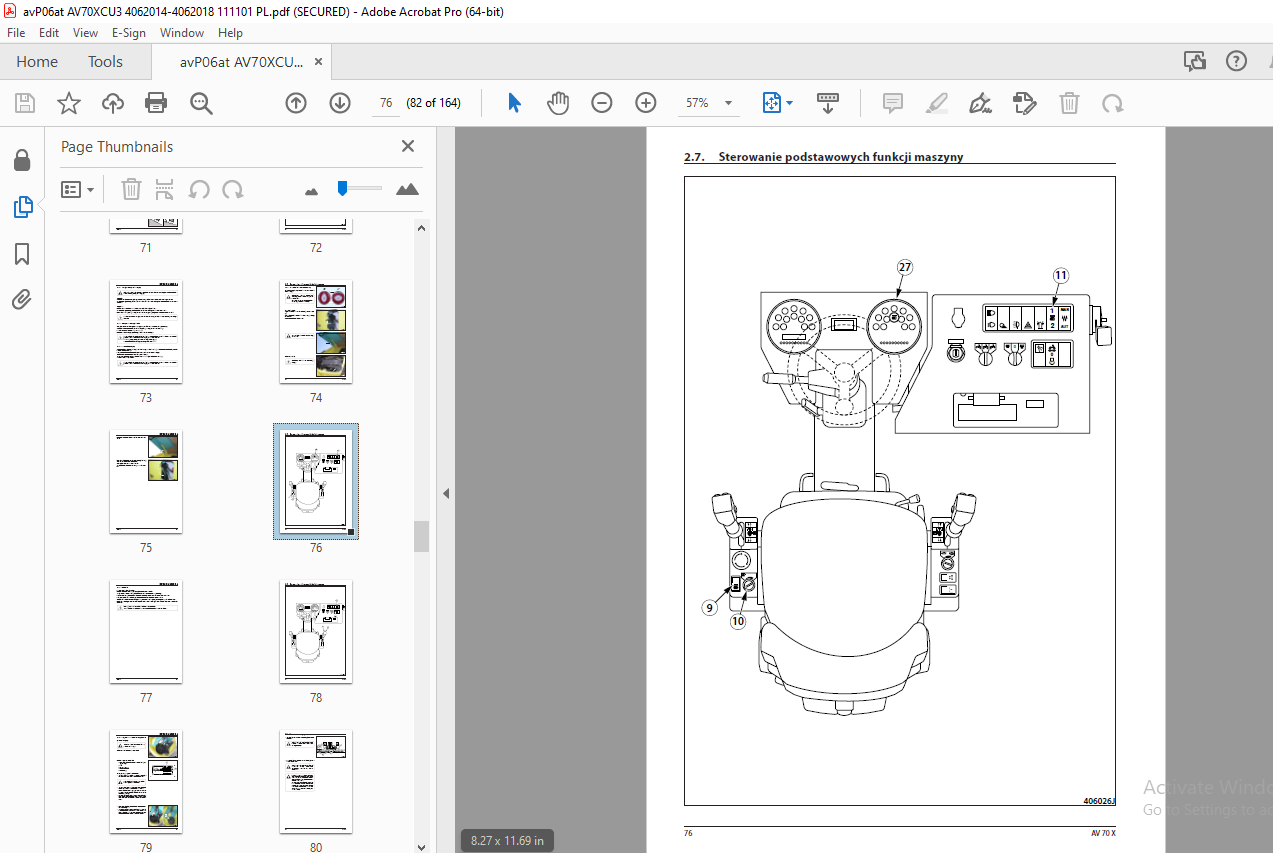1273x853 pixels.
Task: Click heading Sterowanie podstawowych funkcji maszyny
Action: click(x=840, y=157)
